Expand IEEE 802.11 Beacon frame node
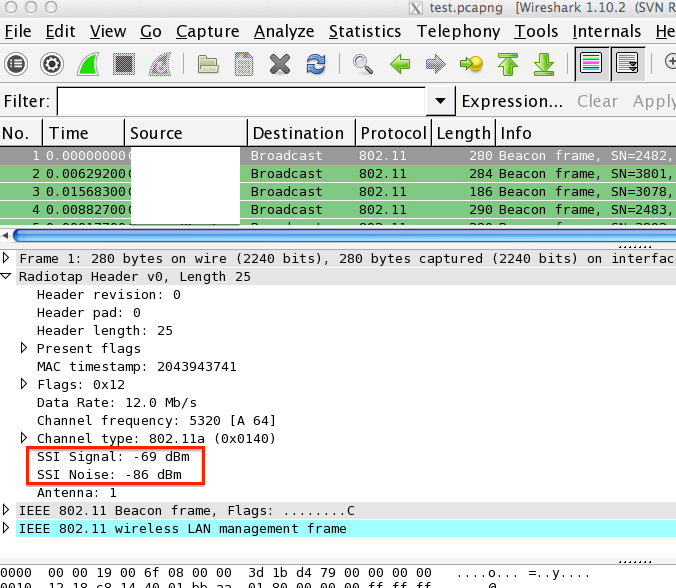Screen dimensions: 676x588 (x=6, y=510)
